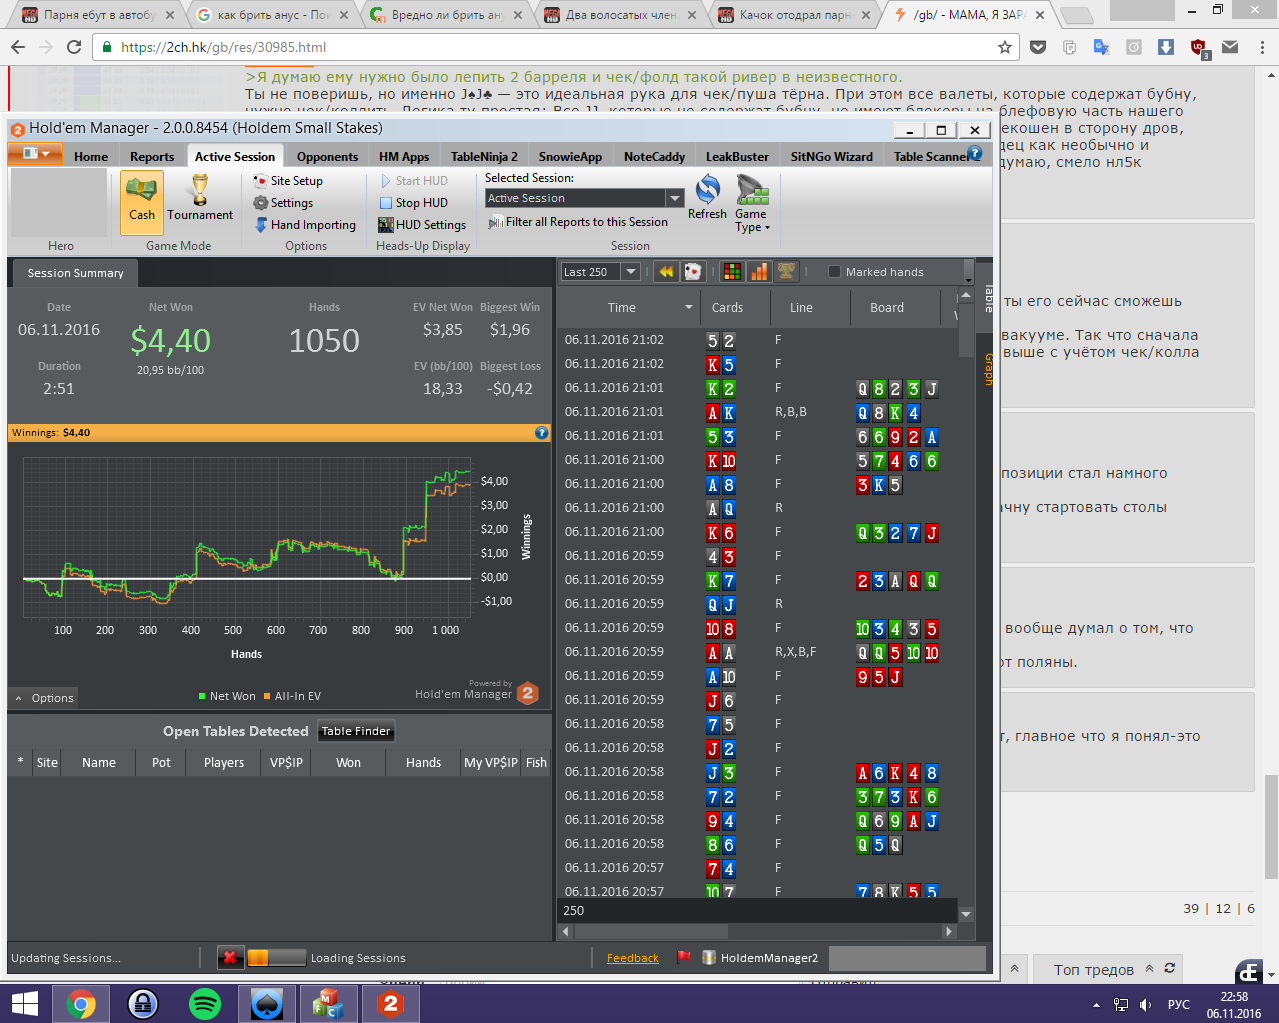Open the Last 250 hands dropdown

pos(630,272)
